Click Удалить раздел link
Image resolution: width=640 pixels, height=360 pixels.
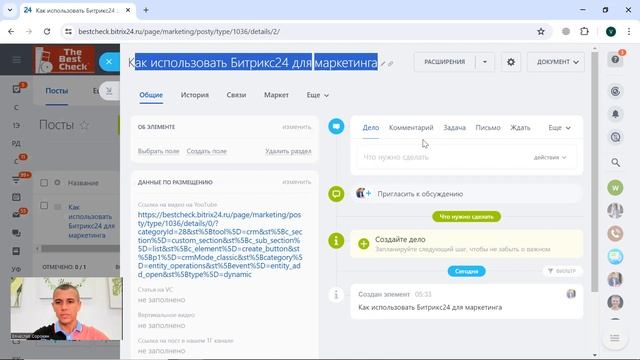pyautogui.click(x=288, y=151)
